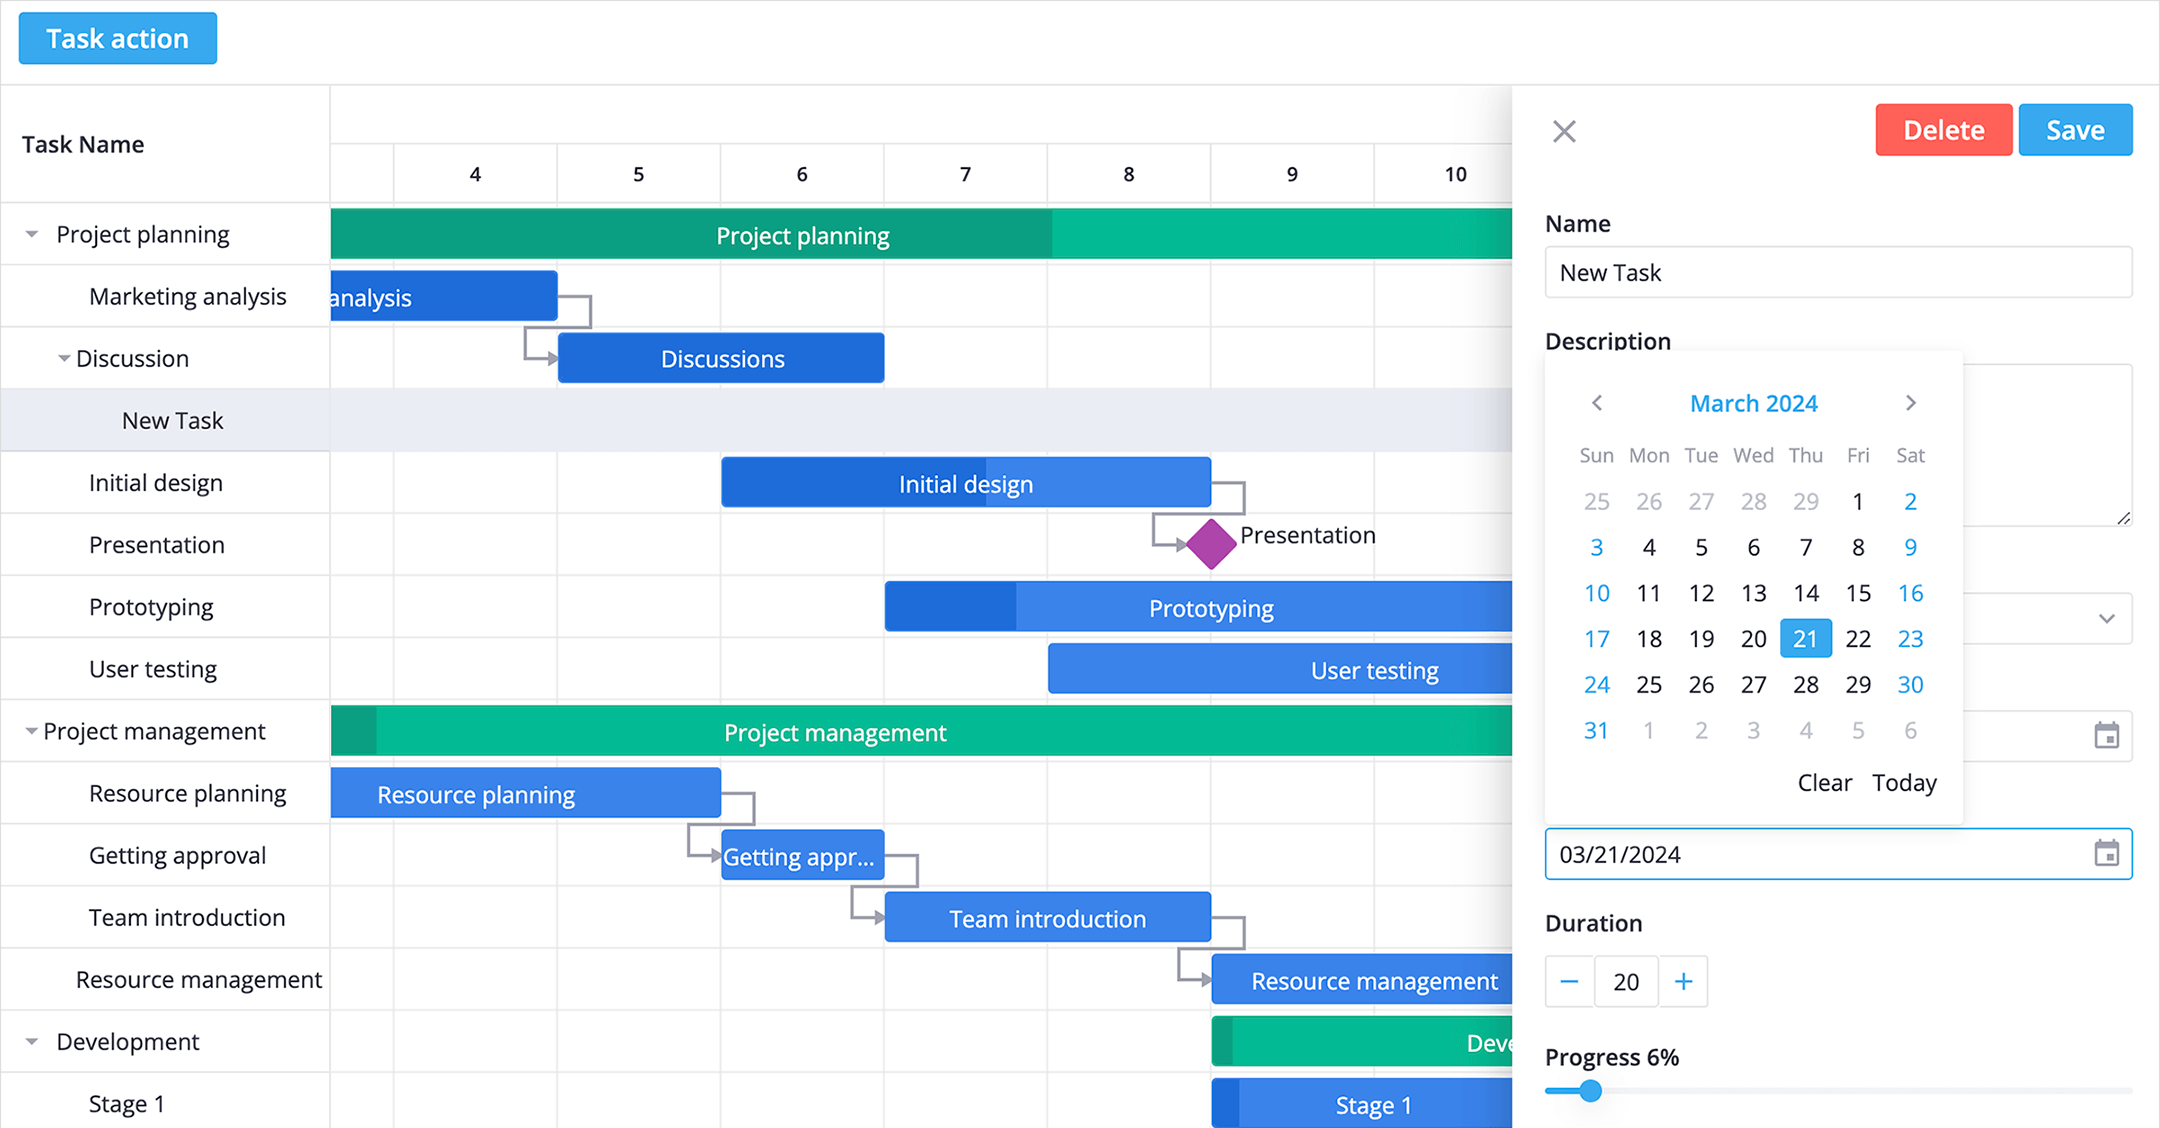Click on the Name input field
Image resolution: width=2160 pixels, height=1128 pixels.
point(1836,274)
